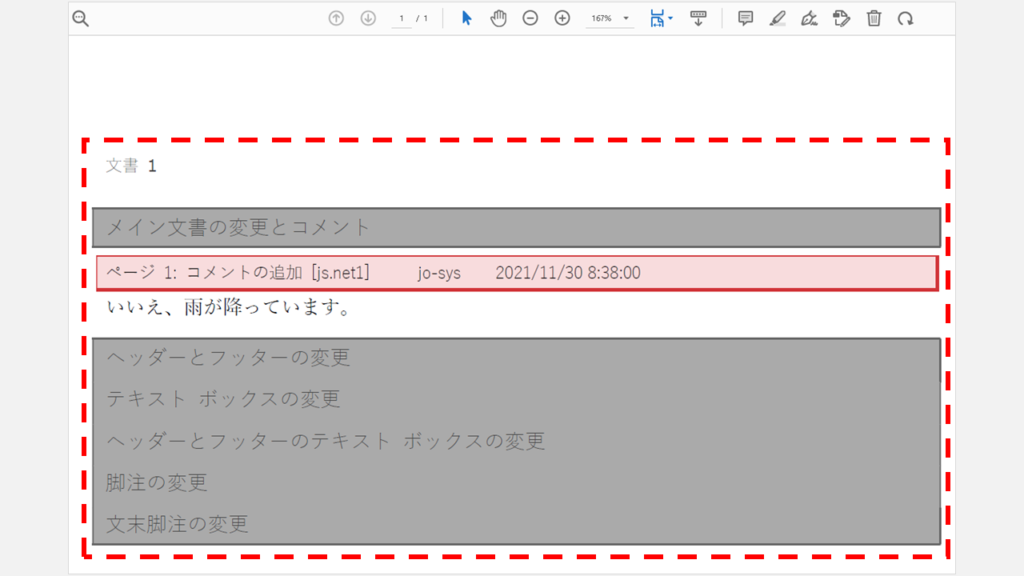Click the magnifier search icon
1024x576 pixels.
click(80, 18)
